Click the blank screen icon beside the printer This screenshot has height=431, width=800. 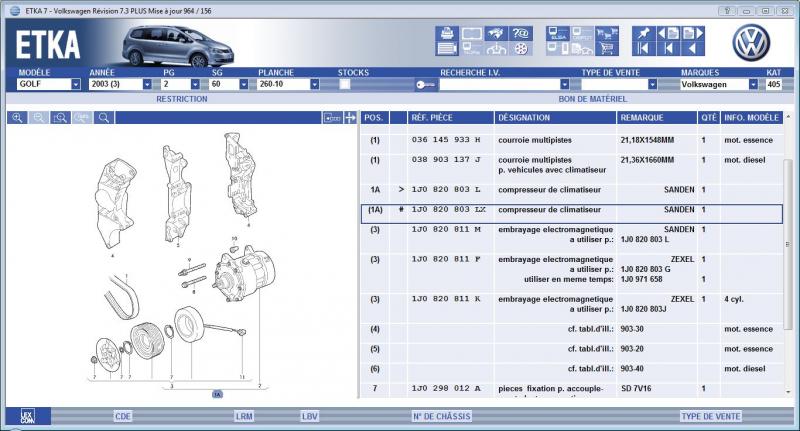471,34
